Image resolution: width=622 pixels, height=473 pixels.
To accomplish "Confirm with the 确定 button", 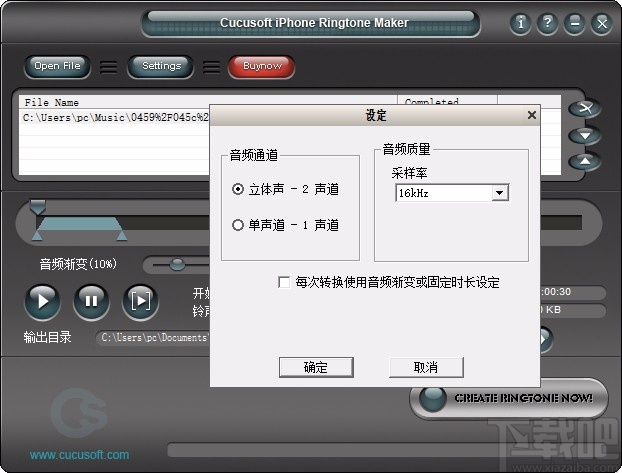I will coord(316,367).
